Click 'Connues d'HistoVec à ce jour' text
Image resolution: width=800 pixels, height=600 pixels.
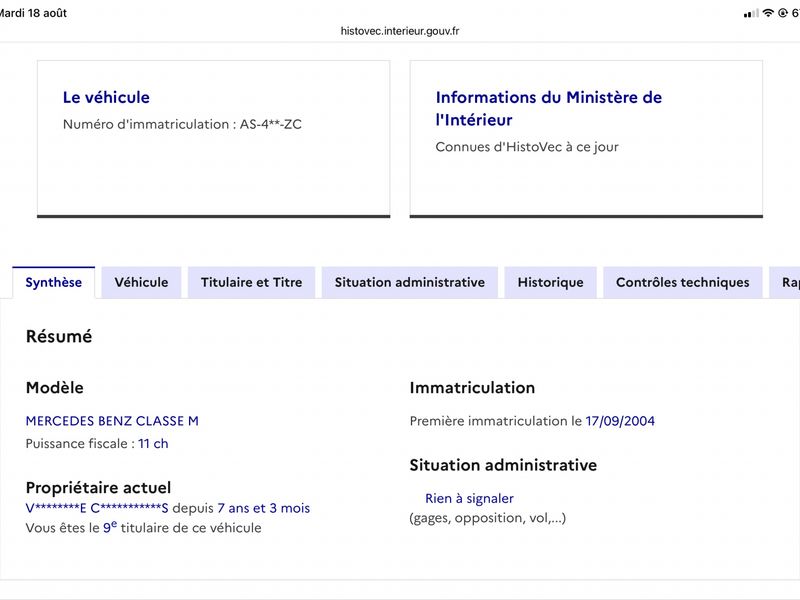point(527,147)
